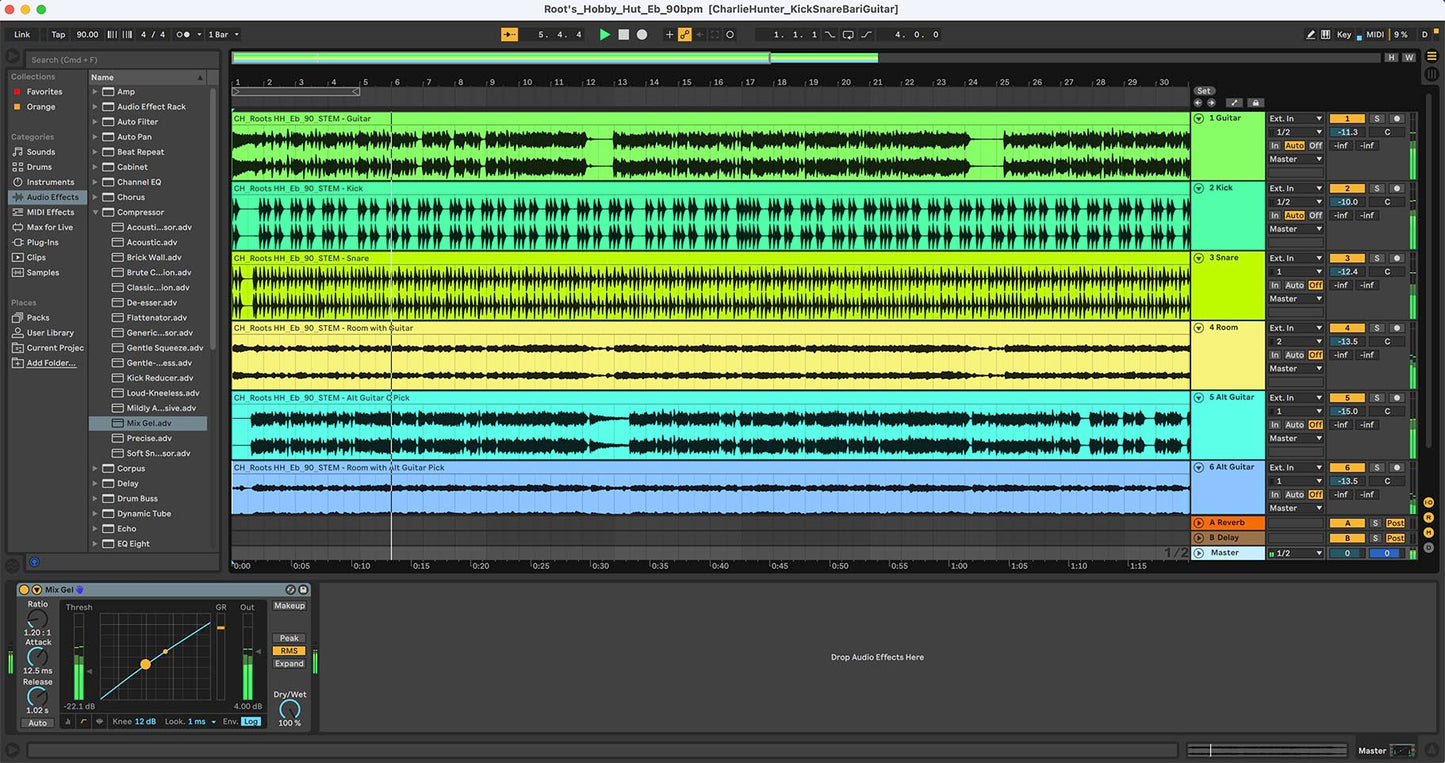Toggle the Follow playback icon

click(x=509, y=35)
